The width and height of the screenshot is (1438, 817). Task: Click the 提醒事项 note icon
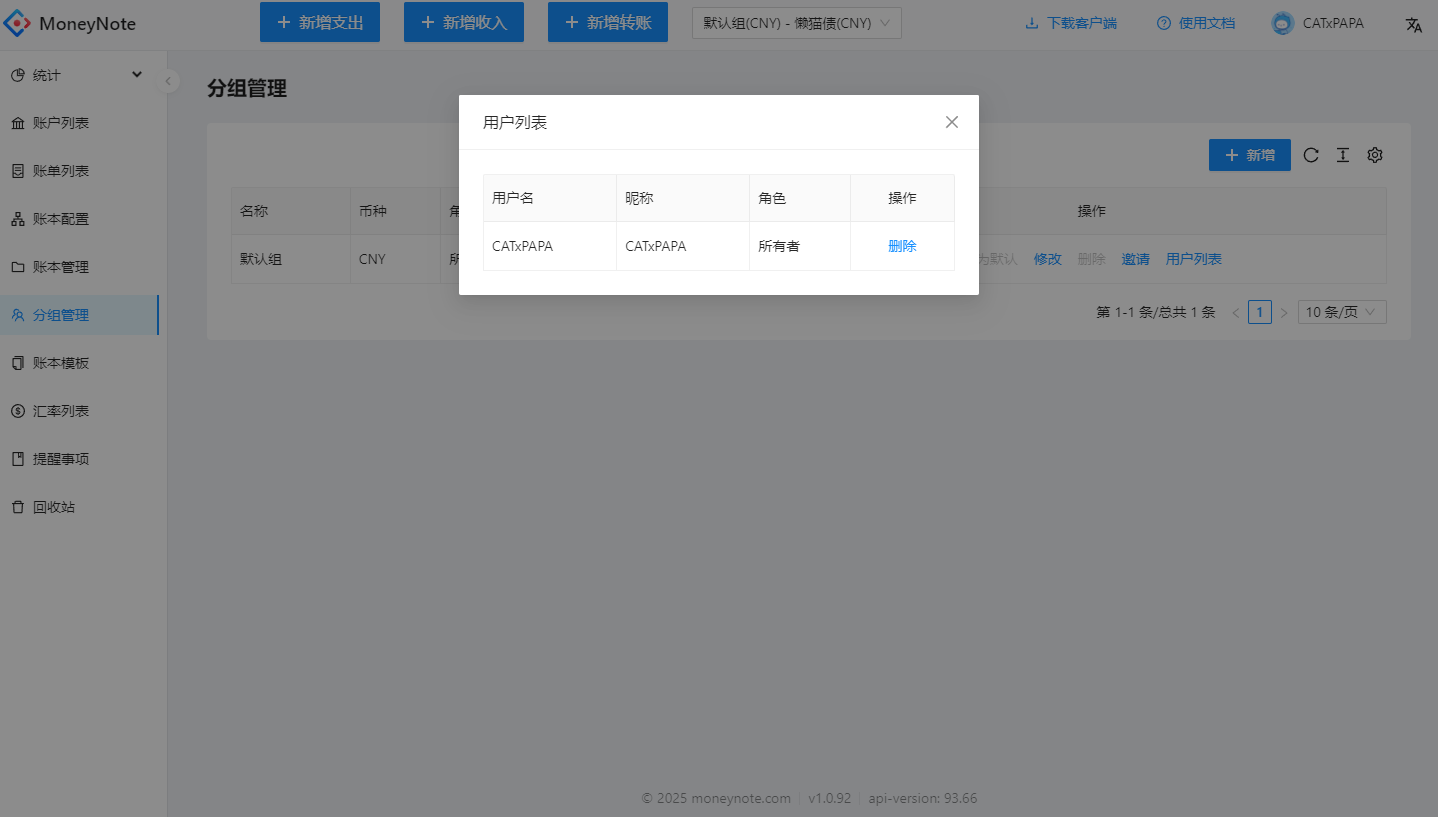click(x=17, y=459)
